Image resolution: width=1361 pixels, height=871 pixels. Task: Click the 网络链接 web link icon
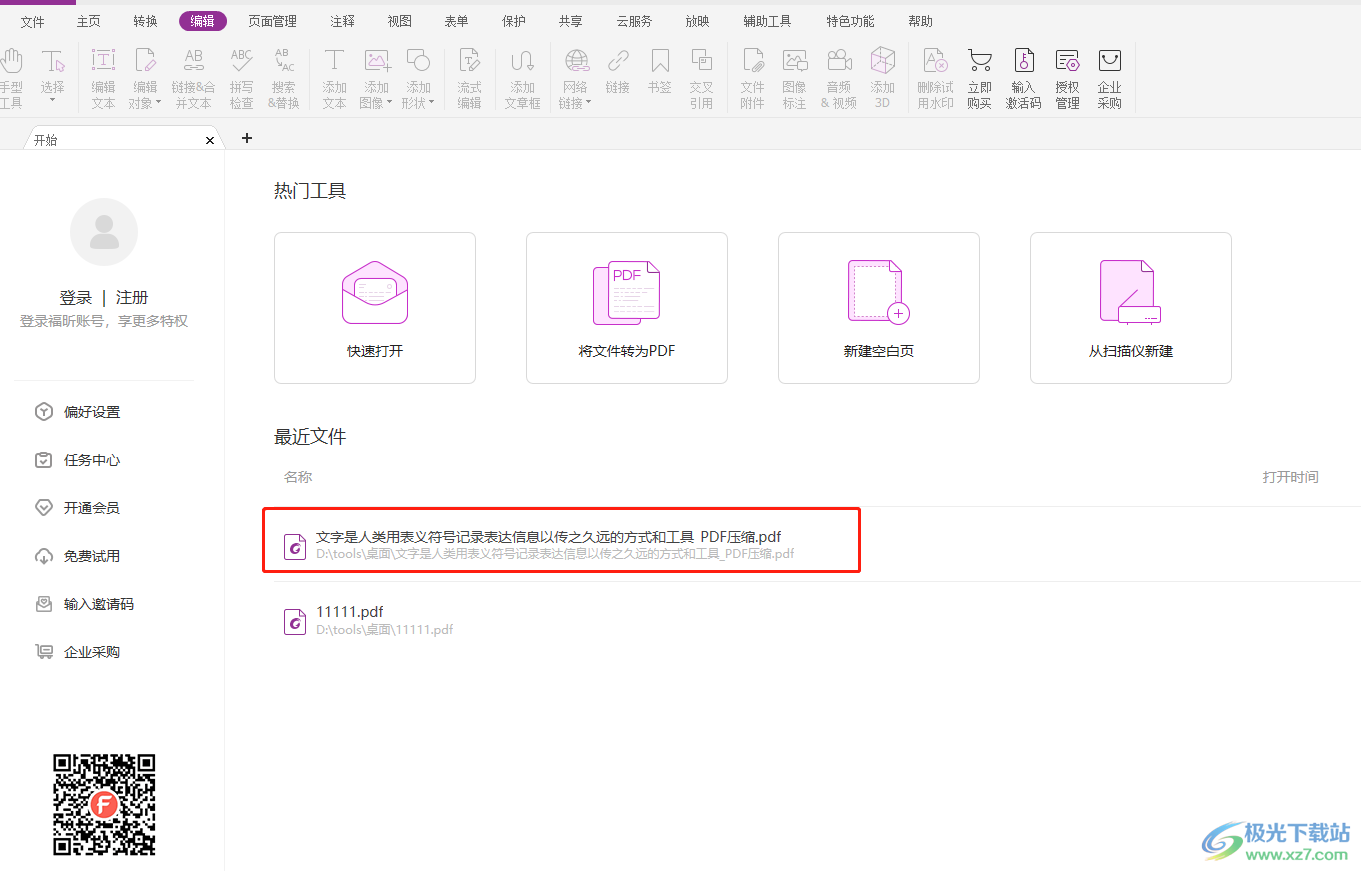pyautogui.click(x=576, y=62)
